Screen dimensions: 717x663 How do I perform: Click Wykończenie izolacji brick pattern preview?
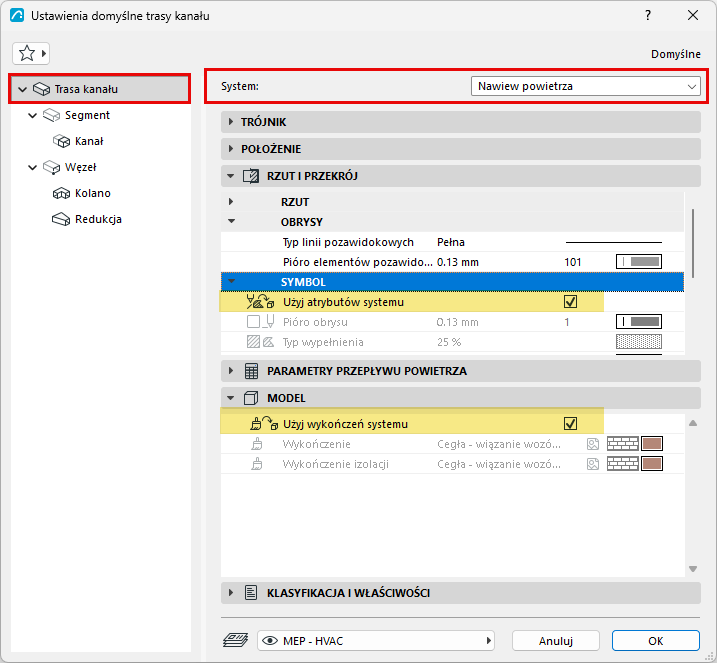click(x=622, y=464)
